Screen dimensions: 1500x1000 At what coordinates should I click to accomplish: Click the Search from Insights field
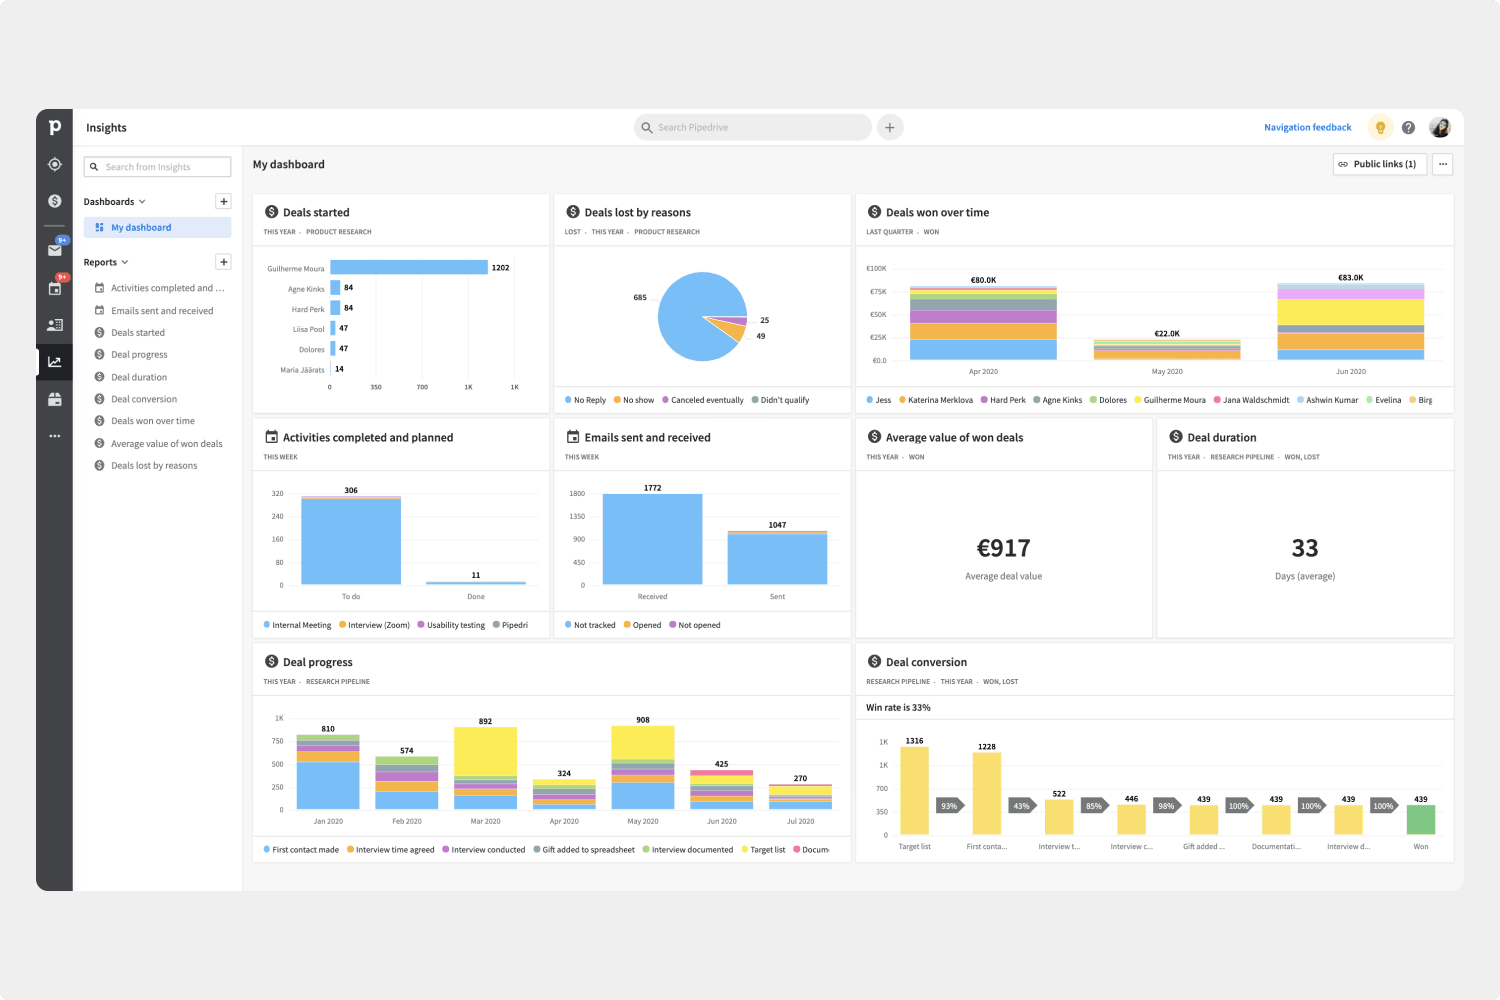(x=157, y=166)
